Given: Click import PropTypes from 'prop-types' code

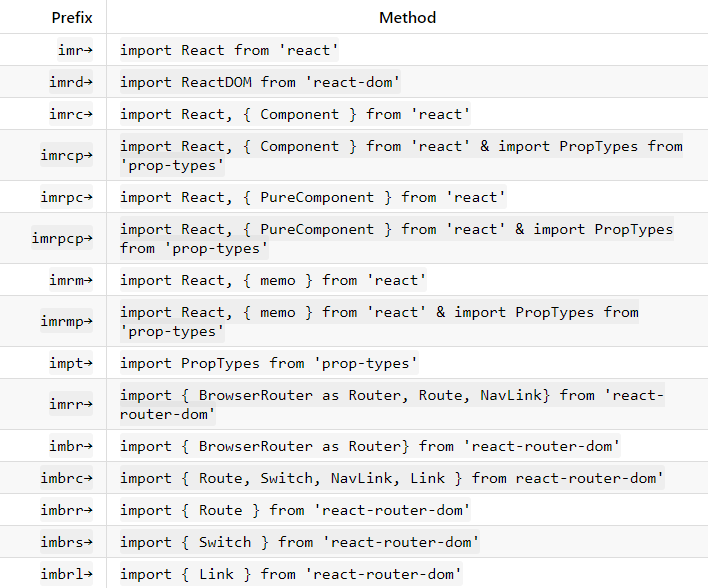Looking at the screenshot, I should [269, 363].
